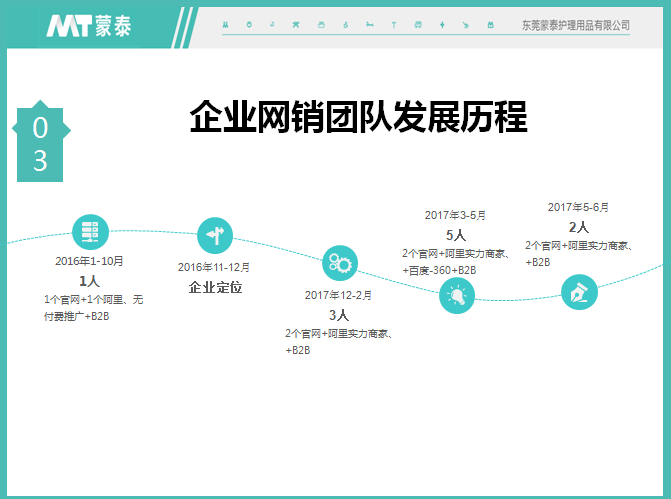Screen dimensions: 671x499
Task: Select the slide title 企业网销团队发展历程
Action: [x=358, y=117]
